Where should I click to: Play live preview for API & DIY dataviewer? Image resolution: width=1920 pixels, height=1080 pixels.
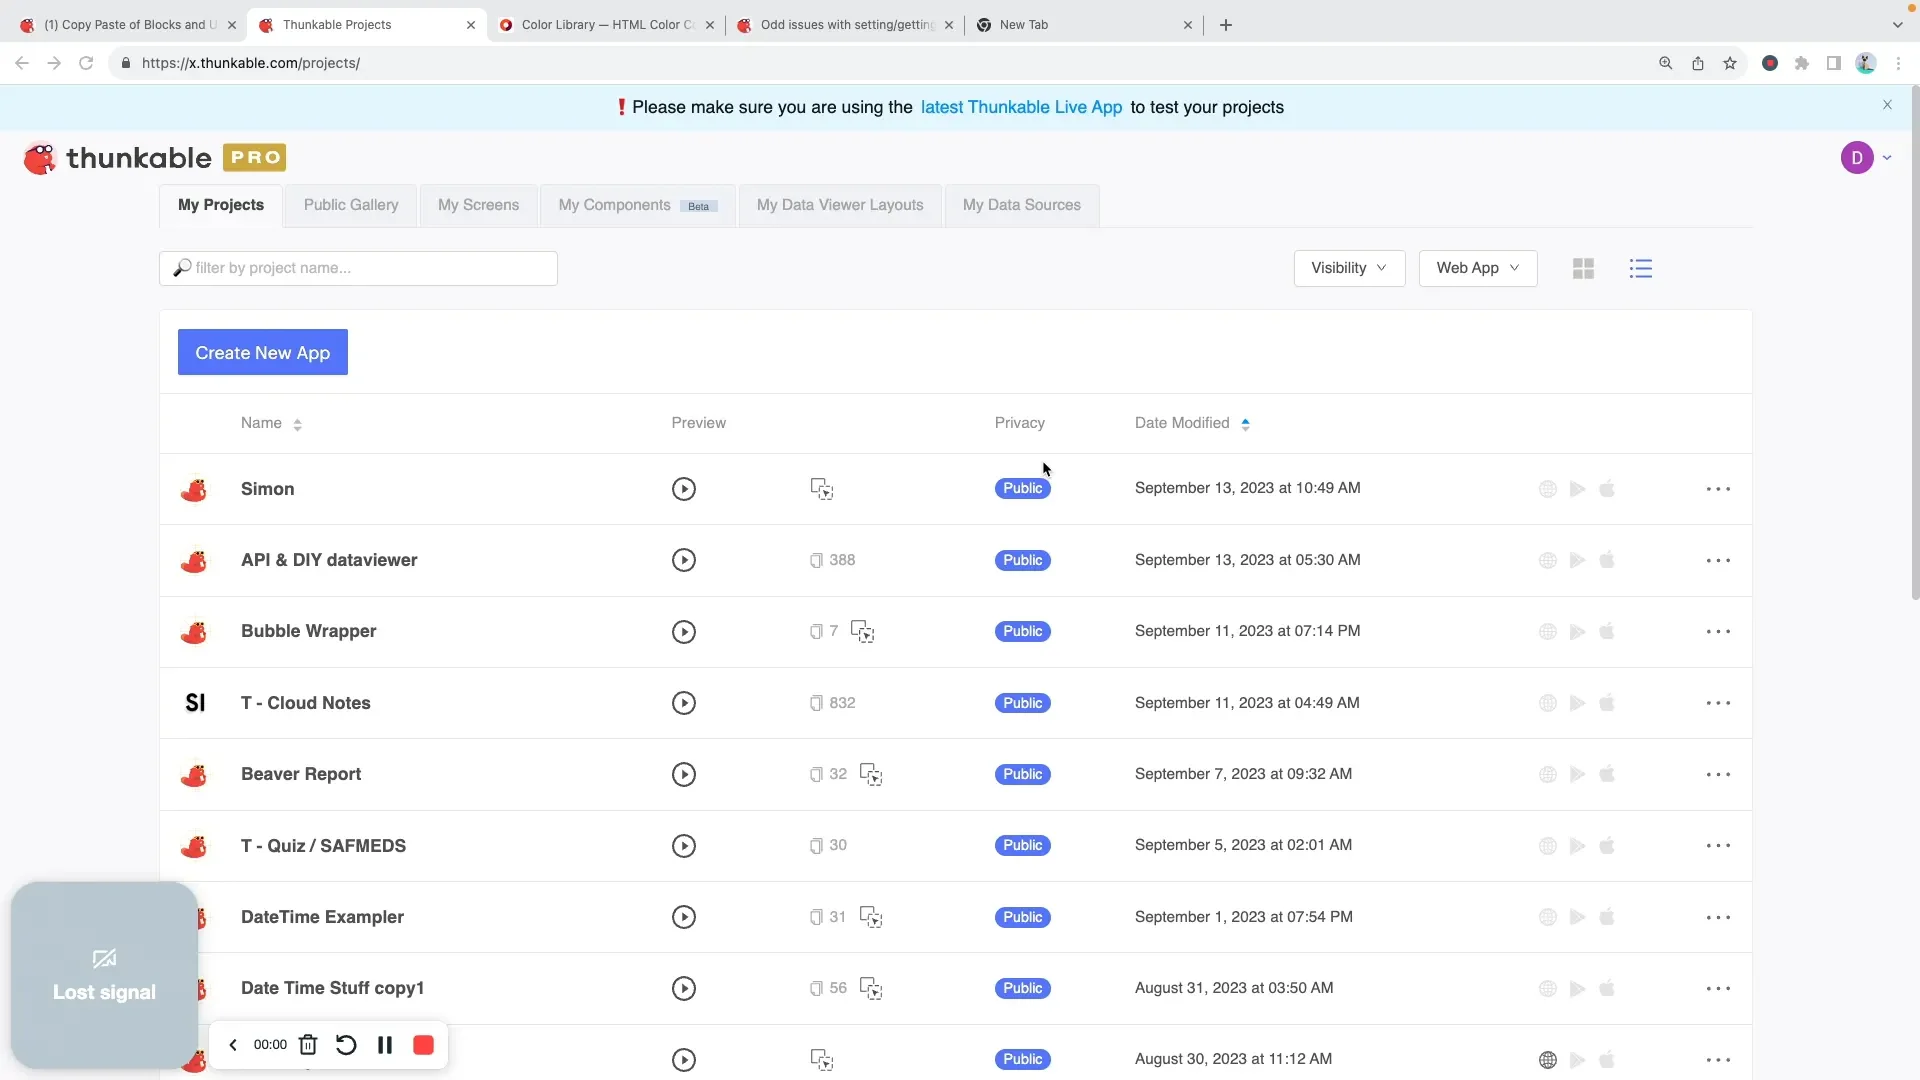pyautogui.click(x=684, y=560)
